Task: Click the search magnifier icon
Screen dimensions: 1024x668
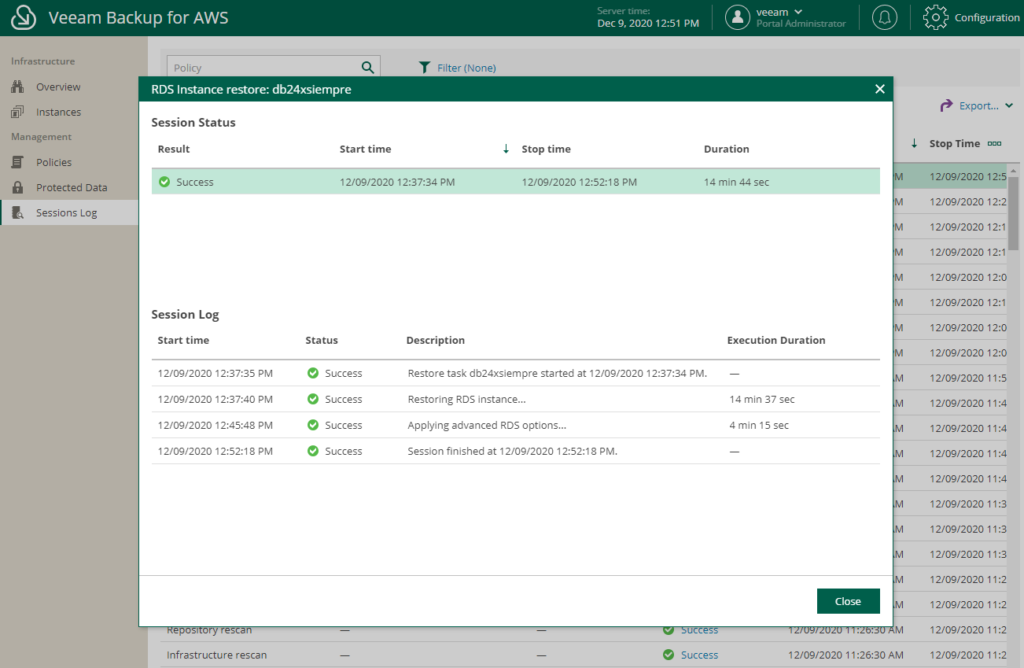Action: (x=368, y=67)
